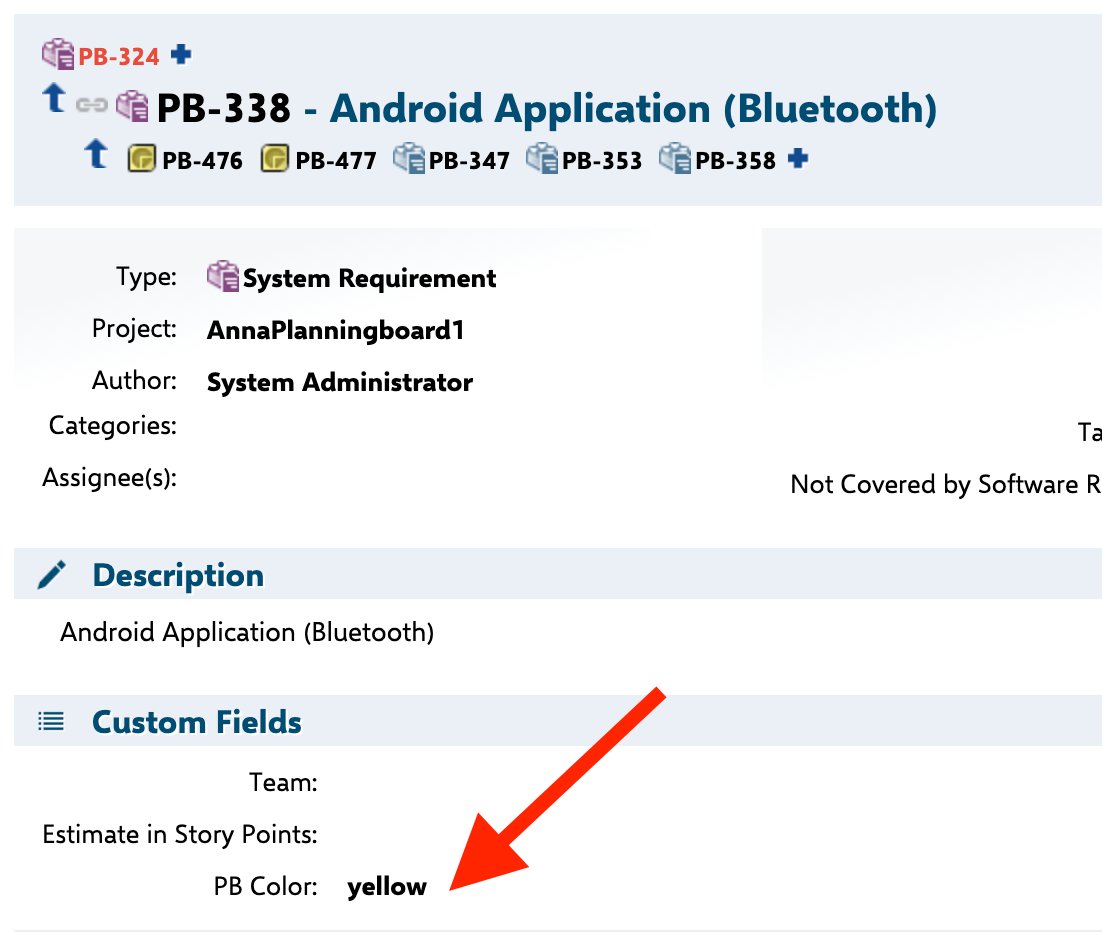Click the Author label
The height and width of the screenshot is (932, 1102).
pyautogui.click(x=134, y=380)
